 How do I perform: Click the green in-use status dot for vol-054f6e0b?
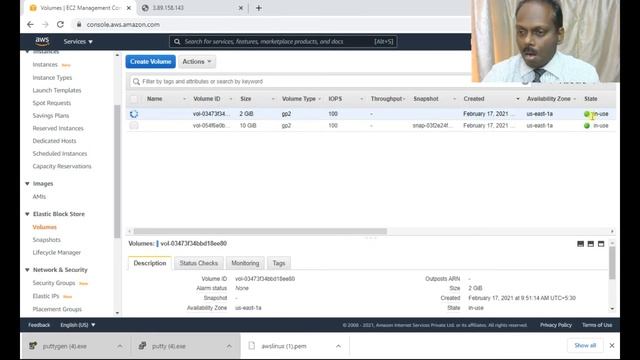[x=587, y=126]
